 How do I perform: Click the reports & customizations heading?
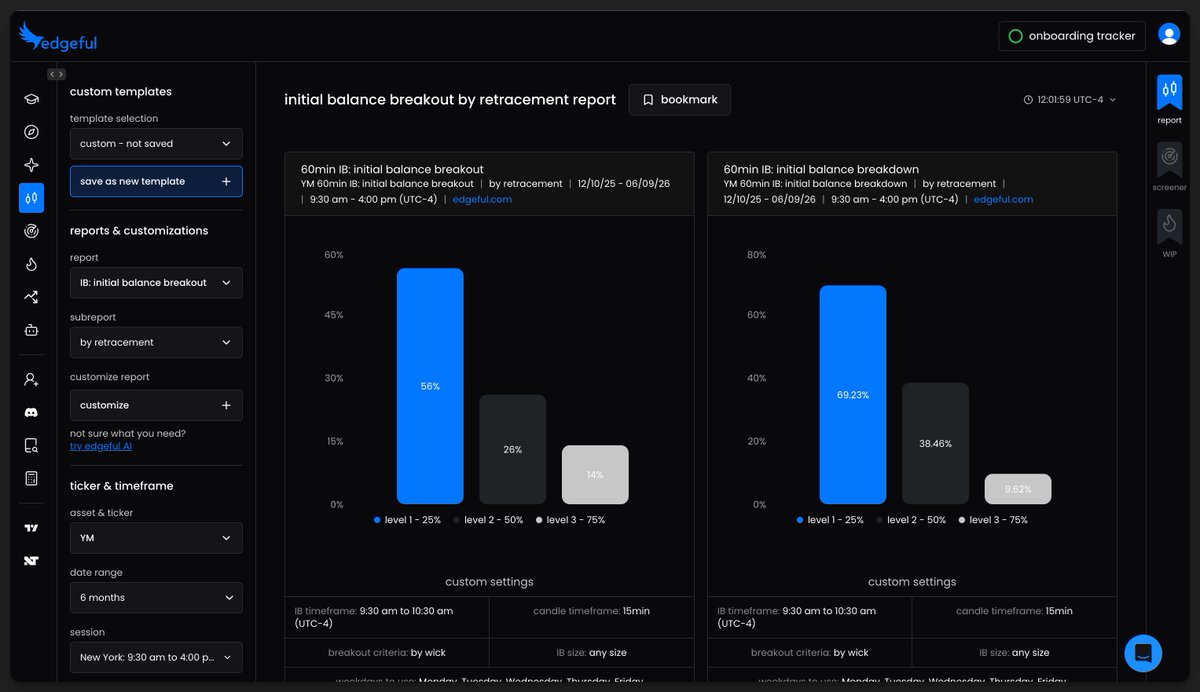pos(139,231)
